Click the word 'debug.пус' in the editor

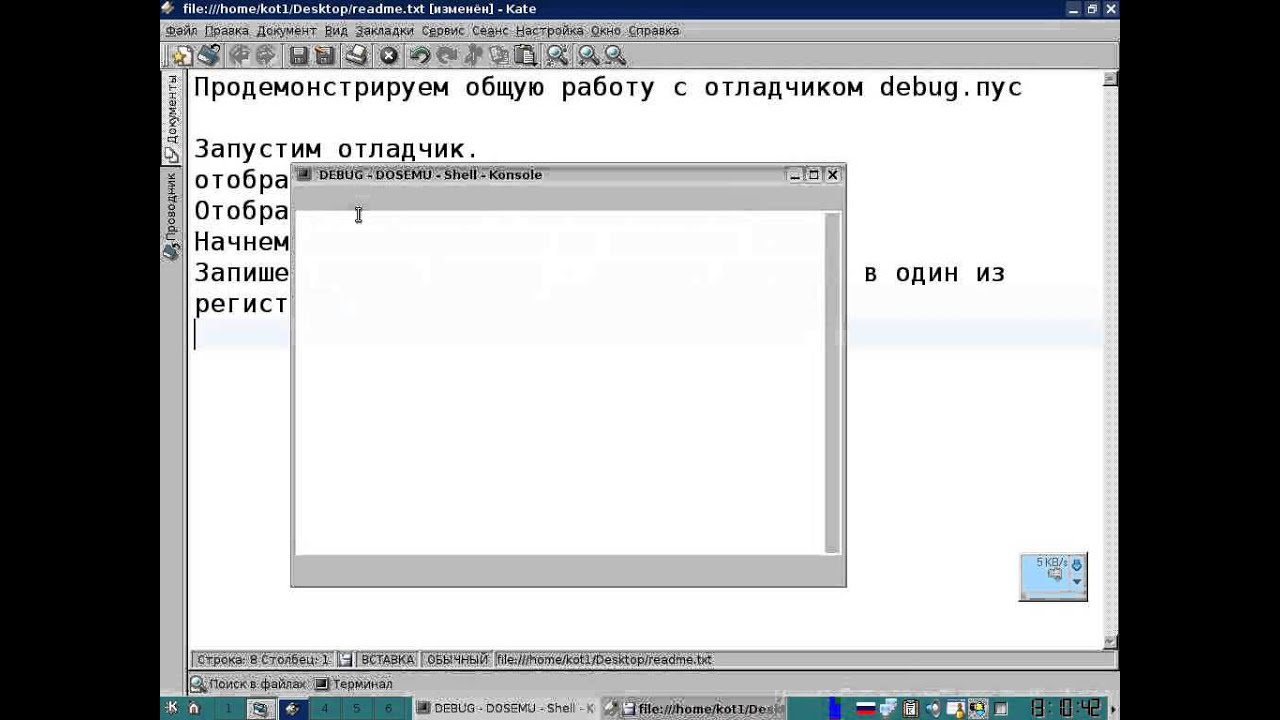950,88
